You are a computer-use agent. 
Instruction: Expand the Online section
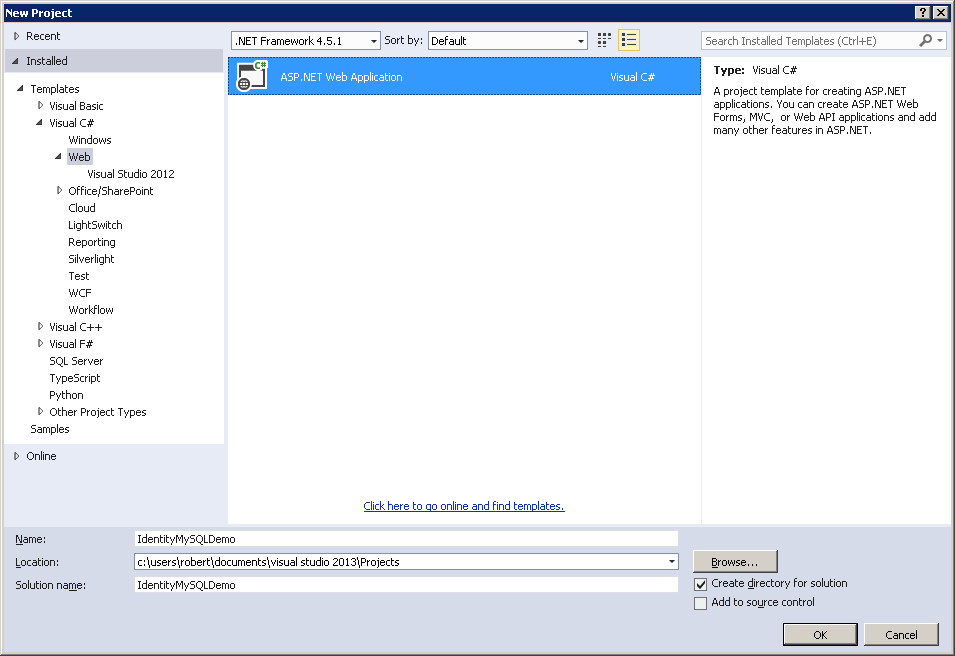pyautogui.click(x=17, y=456)
